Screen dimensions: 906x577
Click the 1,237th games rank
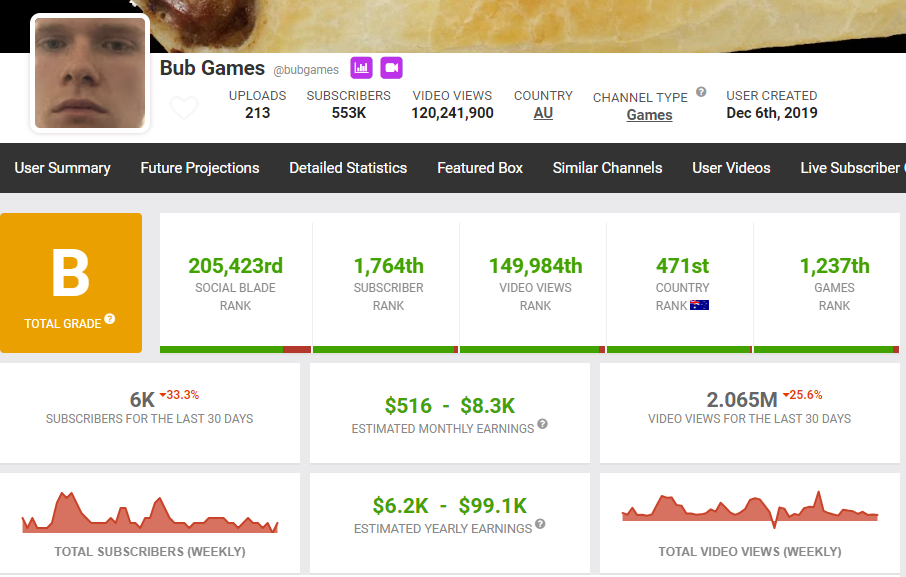point(834,266)
